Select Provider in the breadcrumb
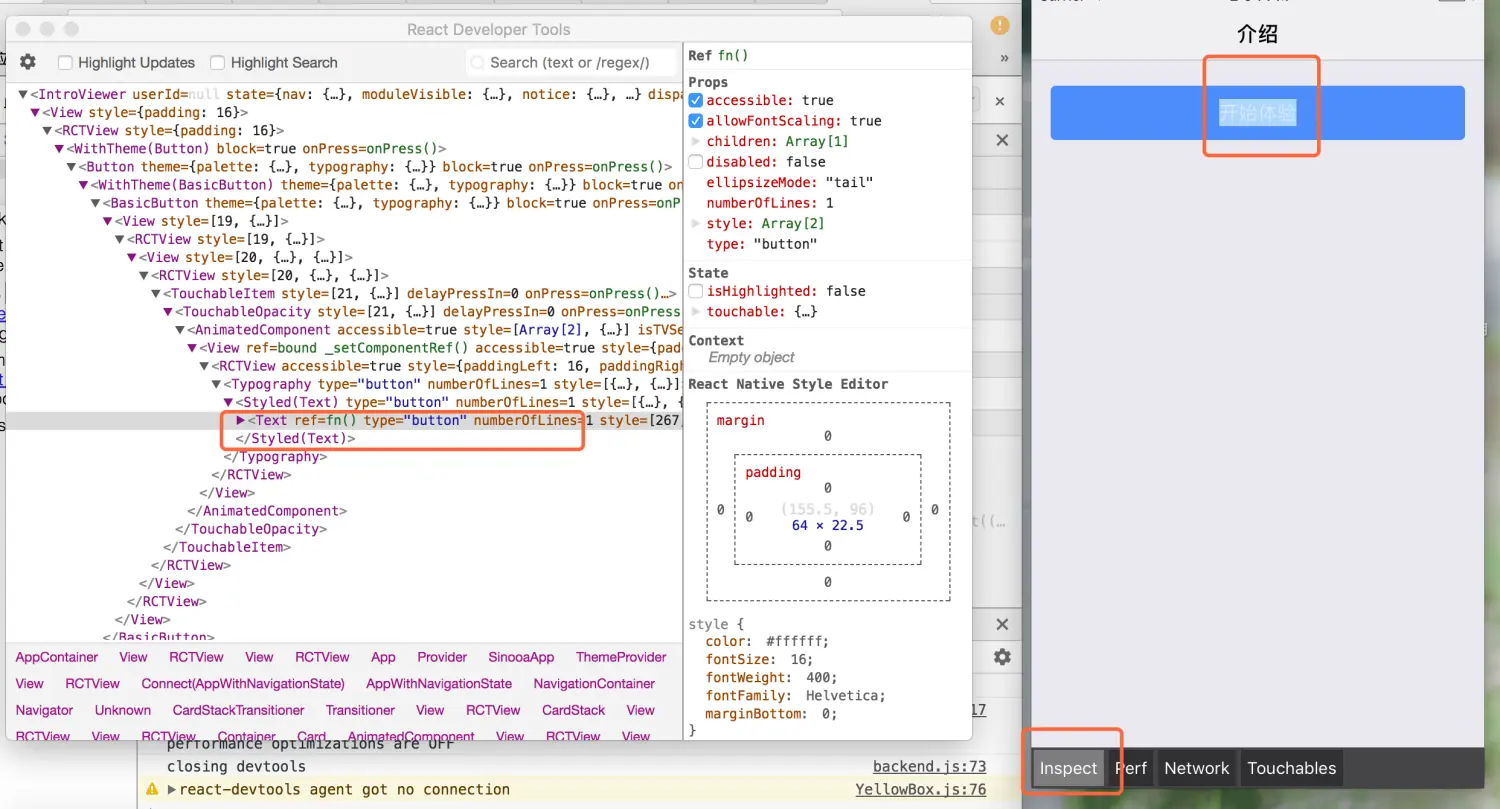The height and width of the screenshot is (809, 1500). [x=442, y=657]
